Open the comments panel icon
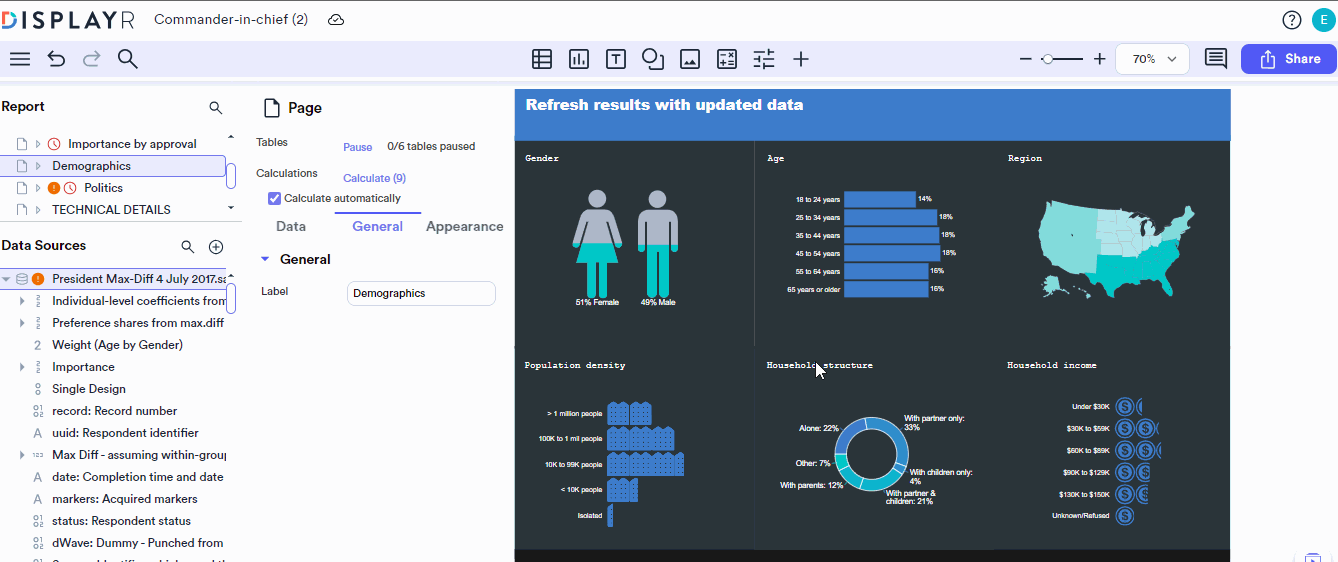 [x=1215, y=59]
